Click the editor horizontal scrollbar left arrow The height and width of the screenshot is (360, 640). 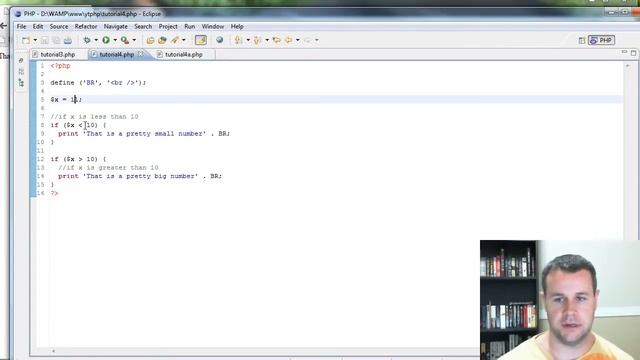53,351
